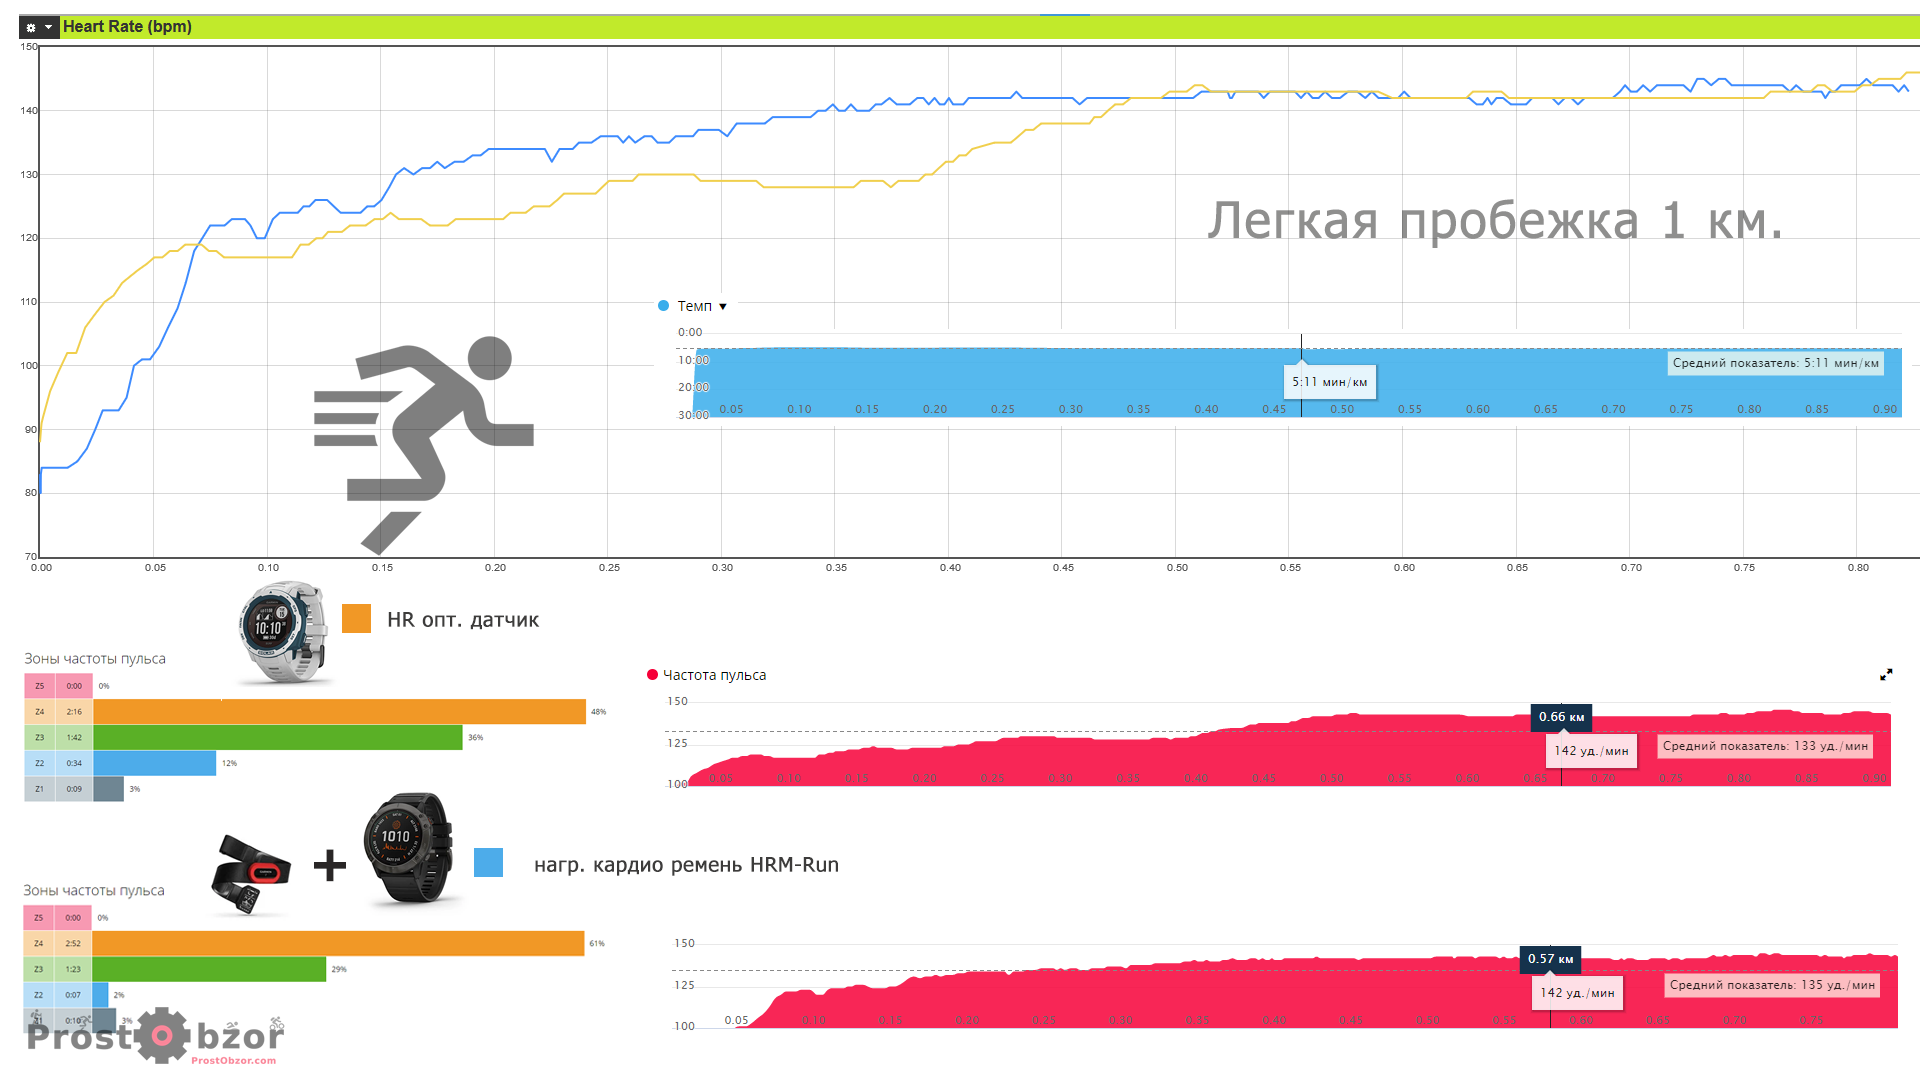Click the Heart Rate (bpm) header title
The image size is (1920, 1080).
click(x=127, y=27)
